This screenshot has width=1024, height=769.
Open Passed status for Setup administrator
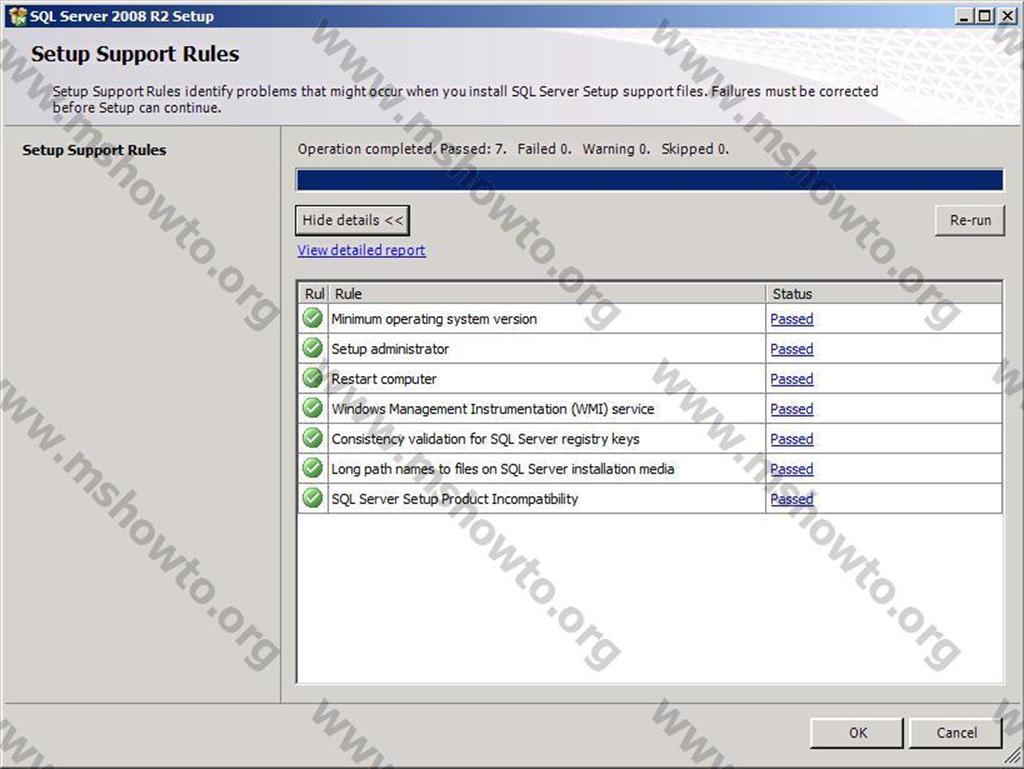(x=792, y=349)
